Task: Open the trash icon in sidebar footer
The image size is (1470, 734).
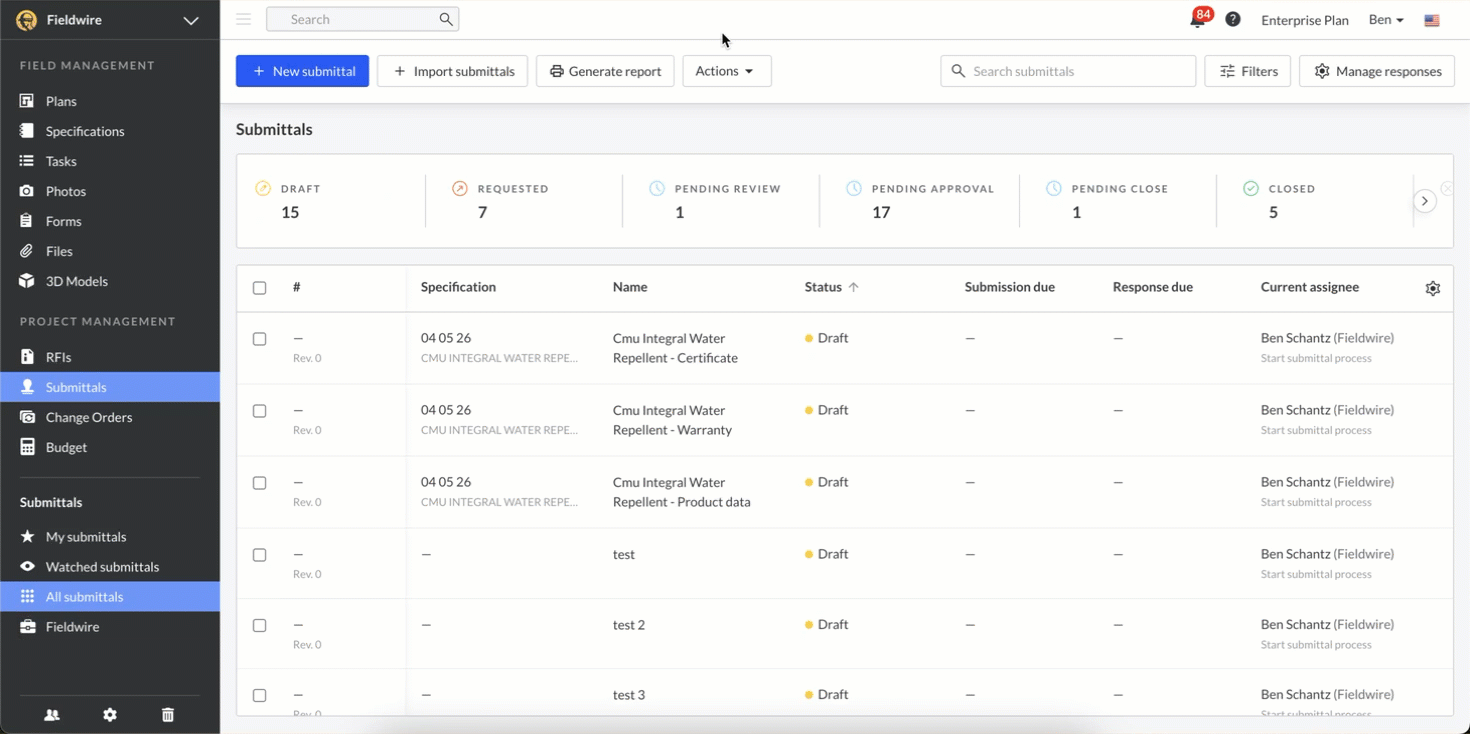Action: 168,715
